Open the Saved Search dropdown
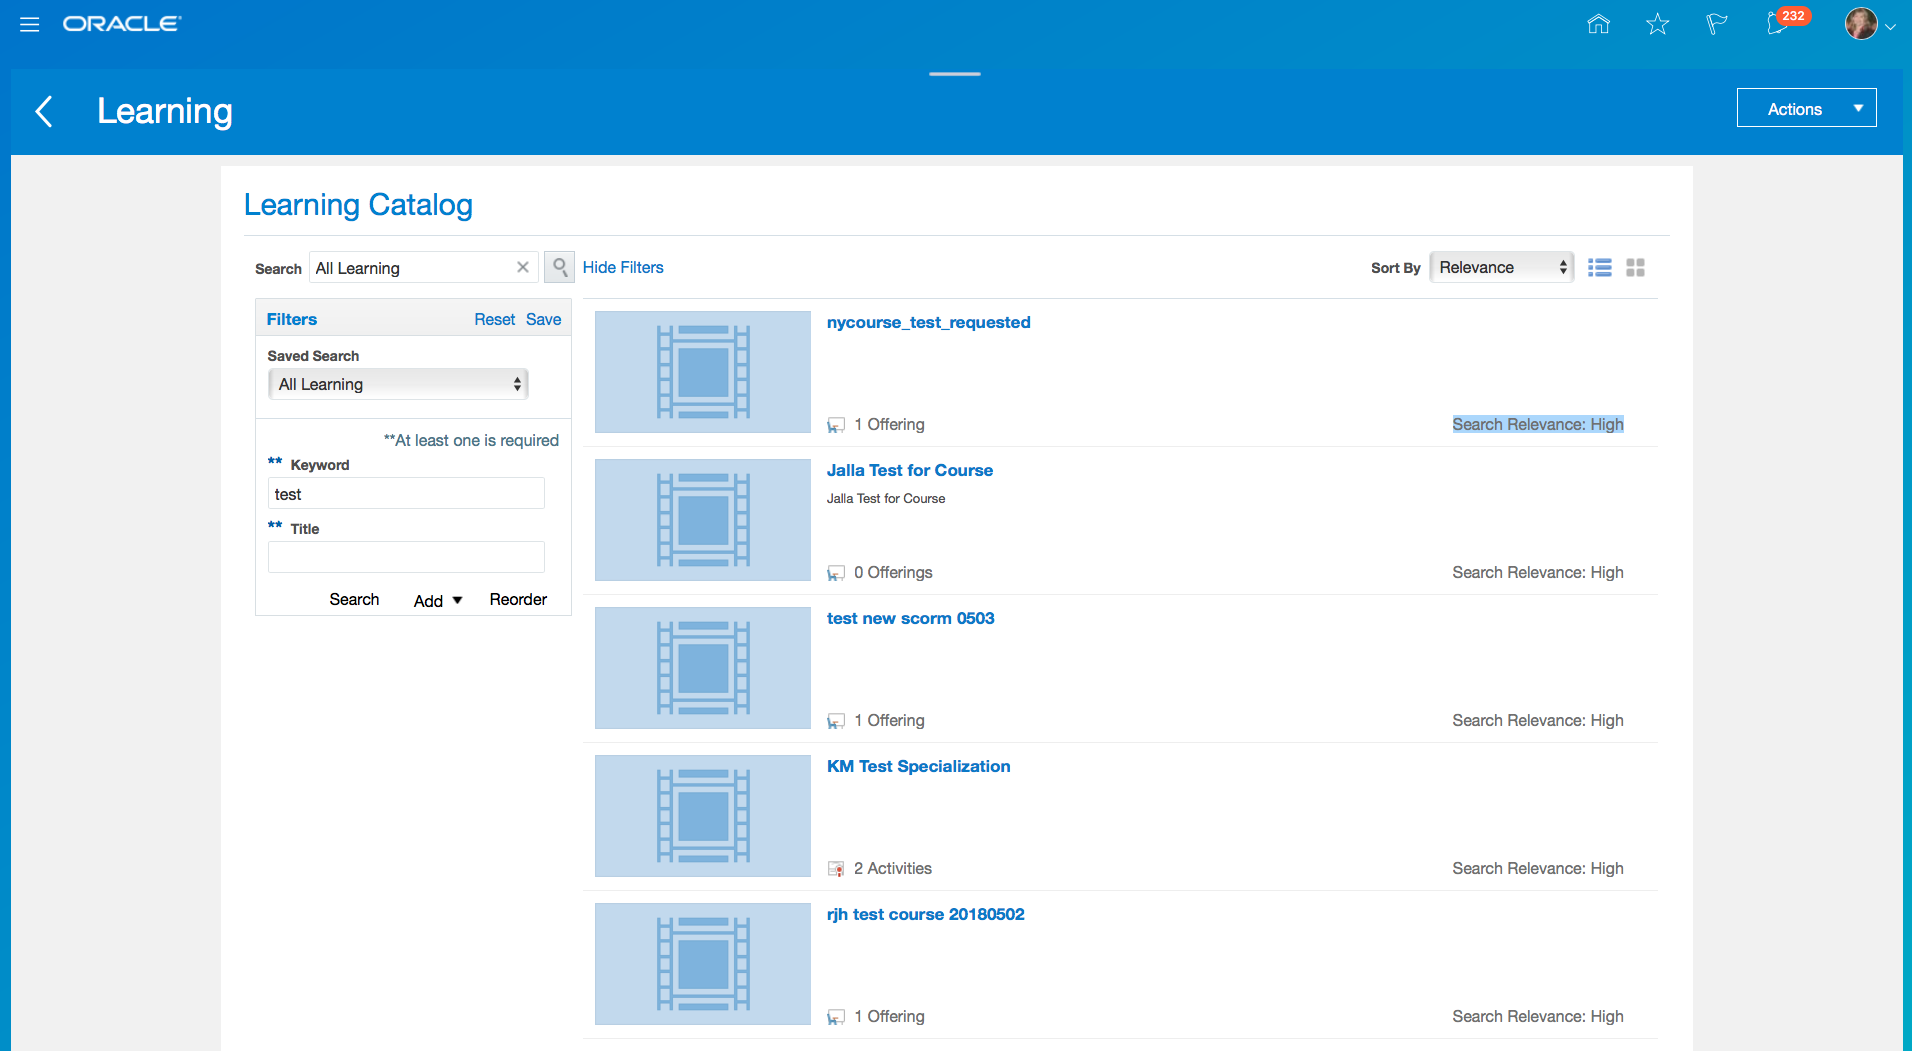1912x1051 pixels. pos(398,384)
